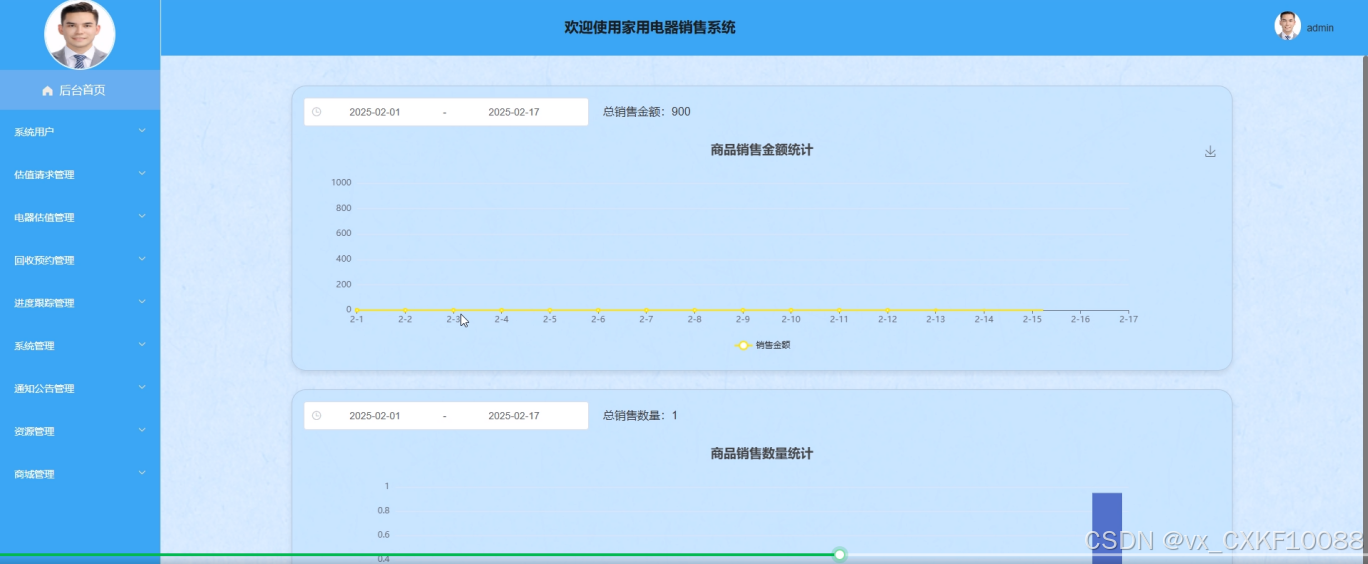Image resolution: width=1368 pixels, height=564 pixels.
Task: Go to 后台首页 in the sidebar
Action: [80, 90]
